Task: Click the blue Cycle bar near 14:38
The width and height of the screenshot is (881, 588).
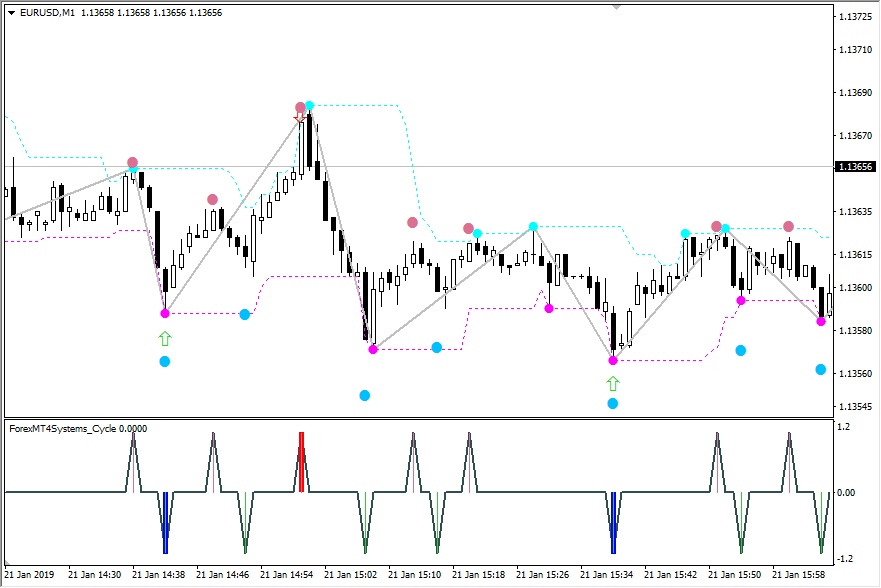Action: point(165,521)
